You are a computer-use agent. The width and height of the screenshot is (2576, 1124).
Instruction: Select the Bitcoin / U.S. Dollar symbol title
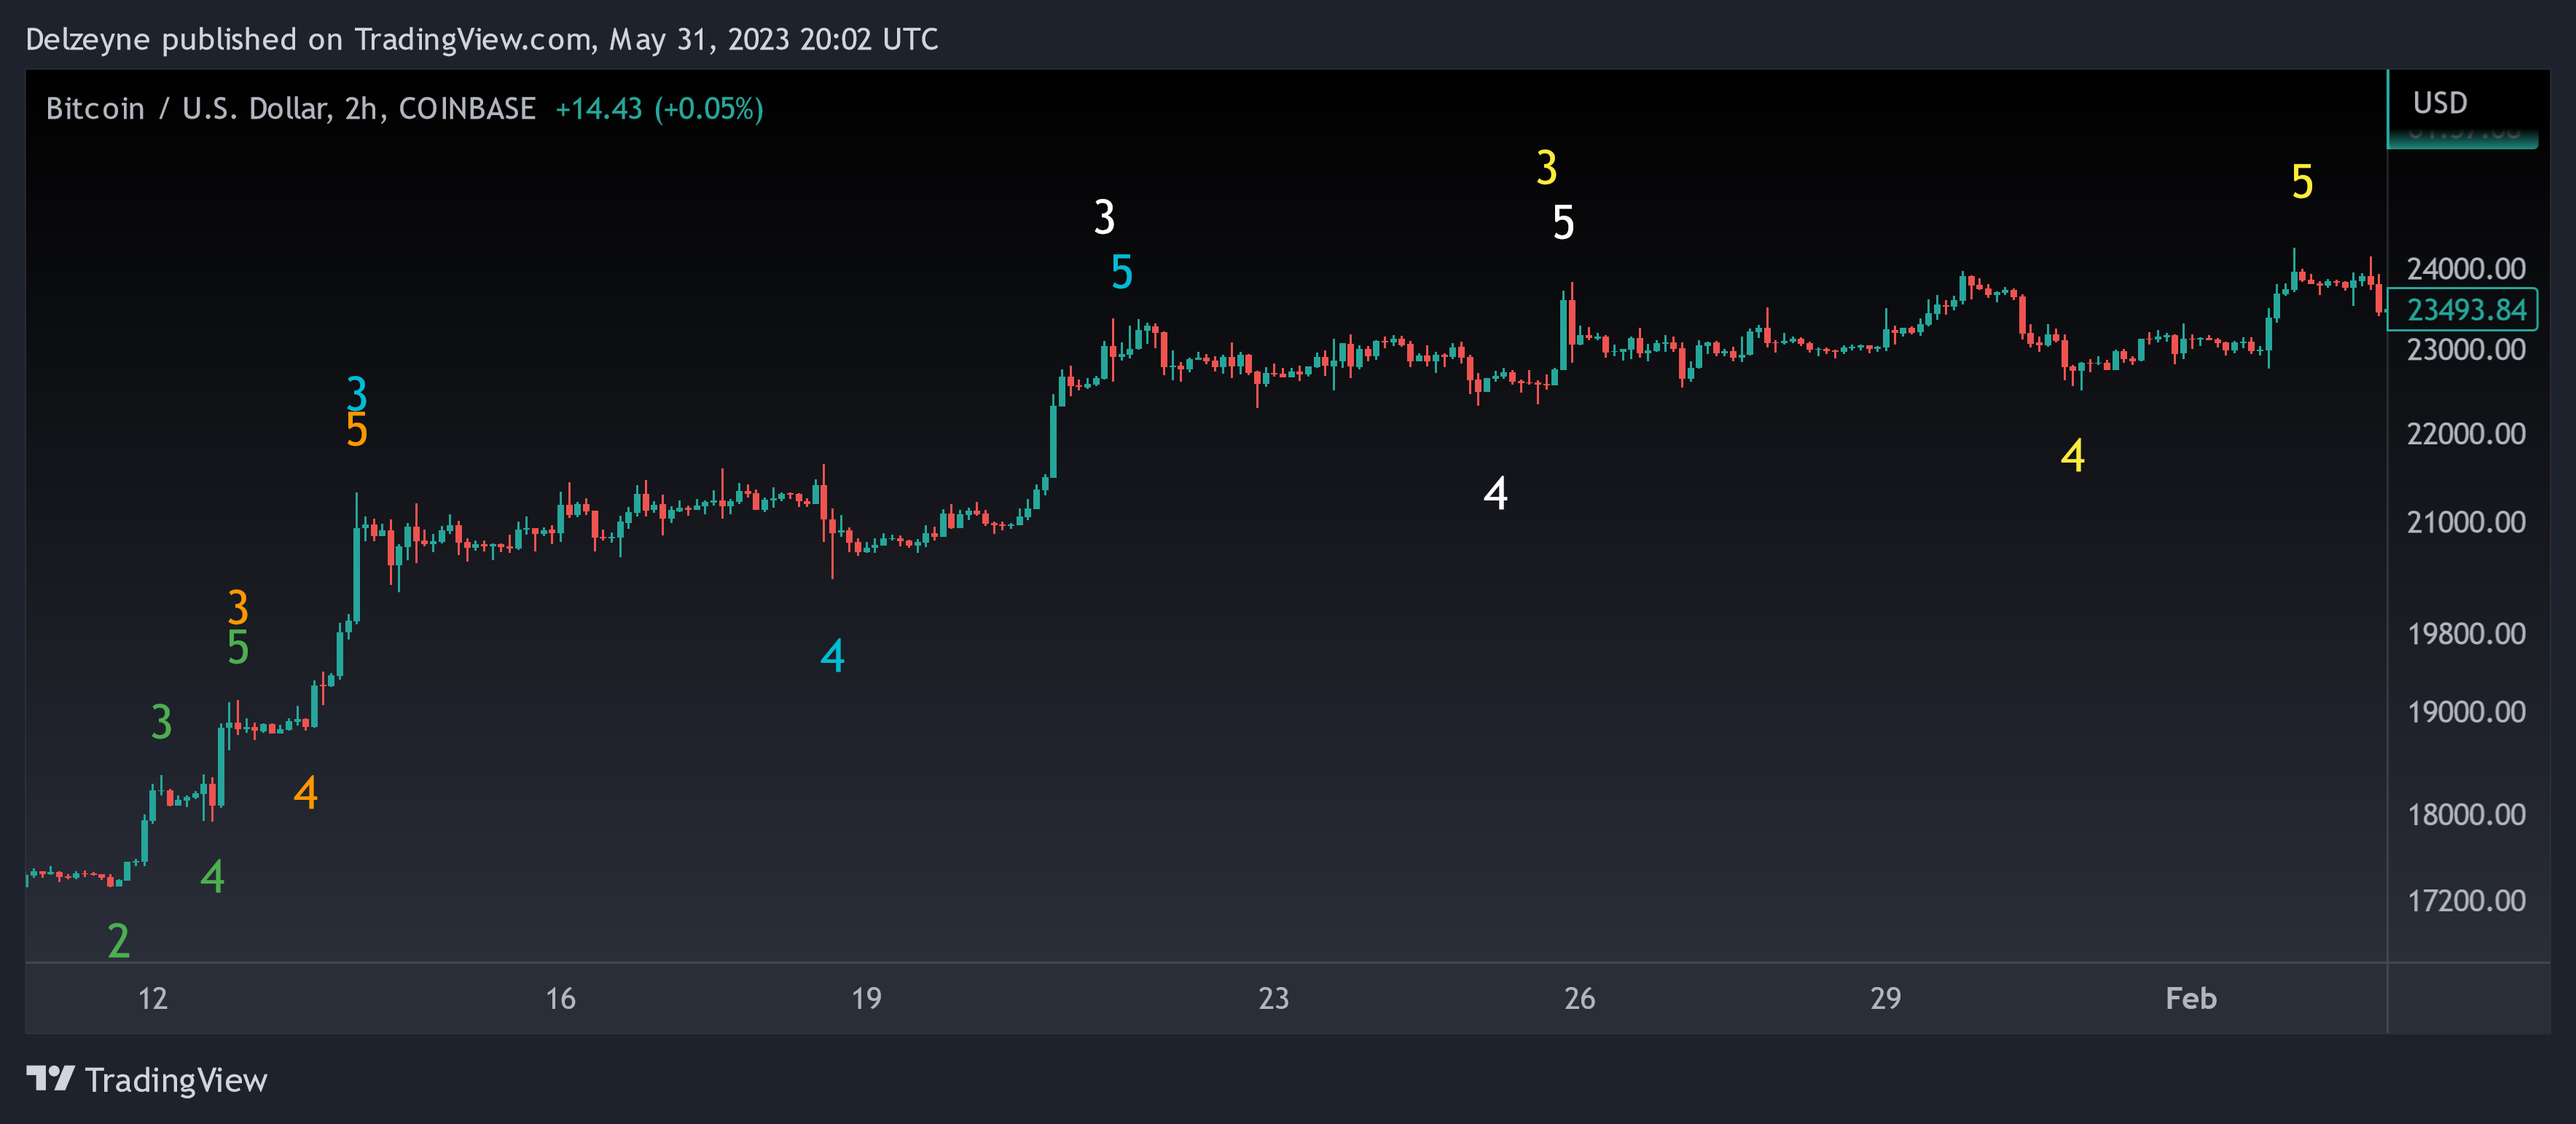tap(291, 108)
